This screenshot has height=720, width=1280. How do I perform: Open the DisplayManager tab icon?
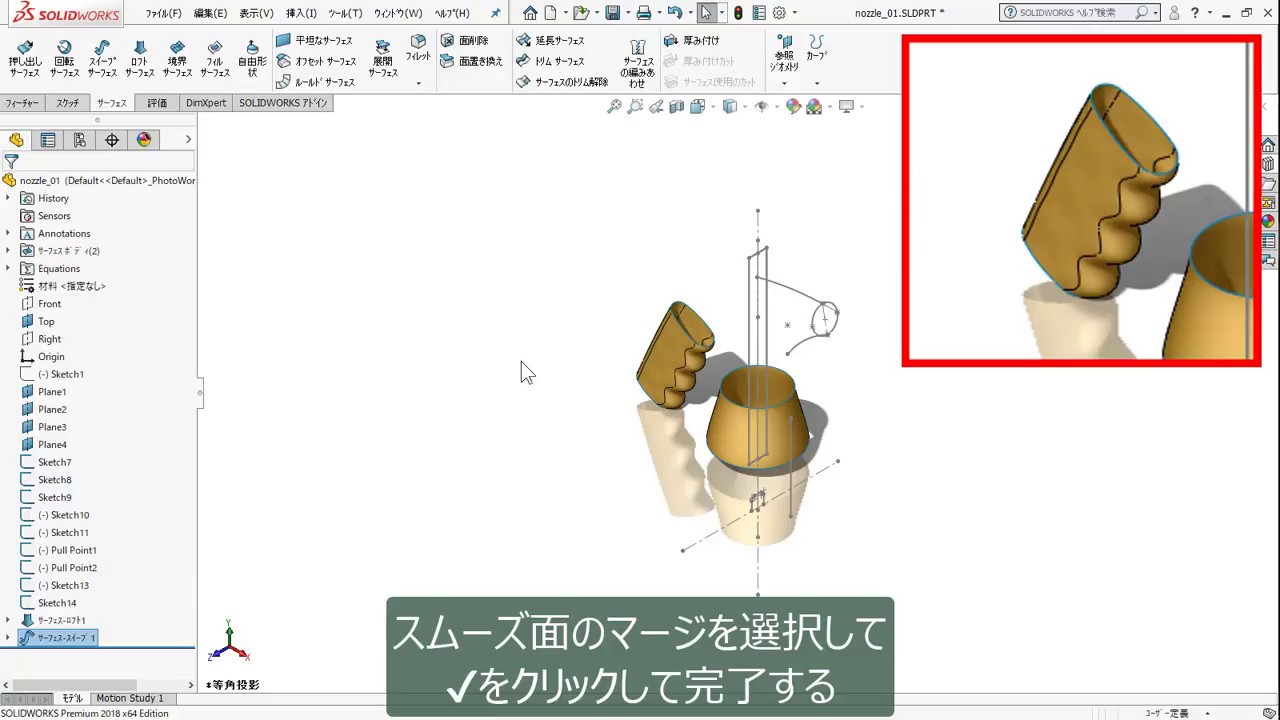pyautogui.click(x=144, y=140)
